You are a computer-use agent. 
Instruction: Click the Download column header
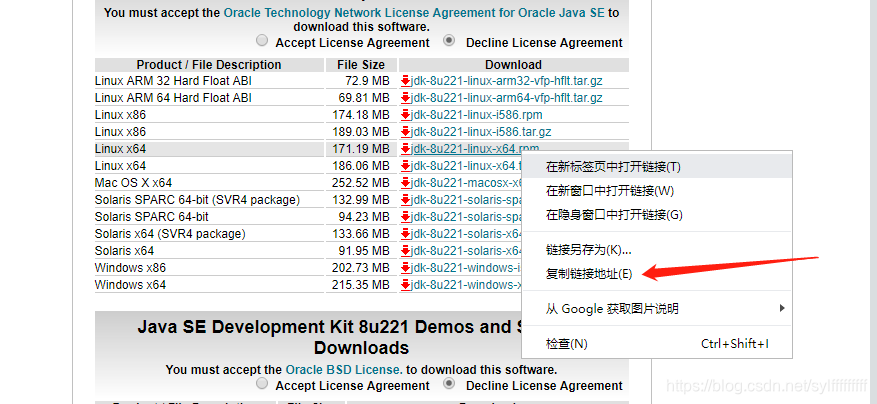(x=513, y=65)
